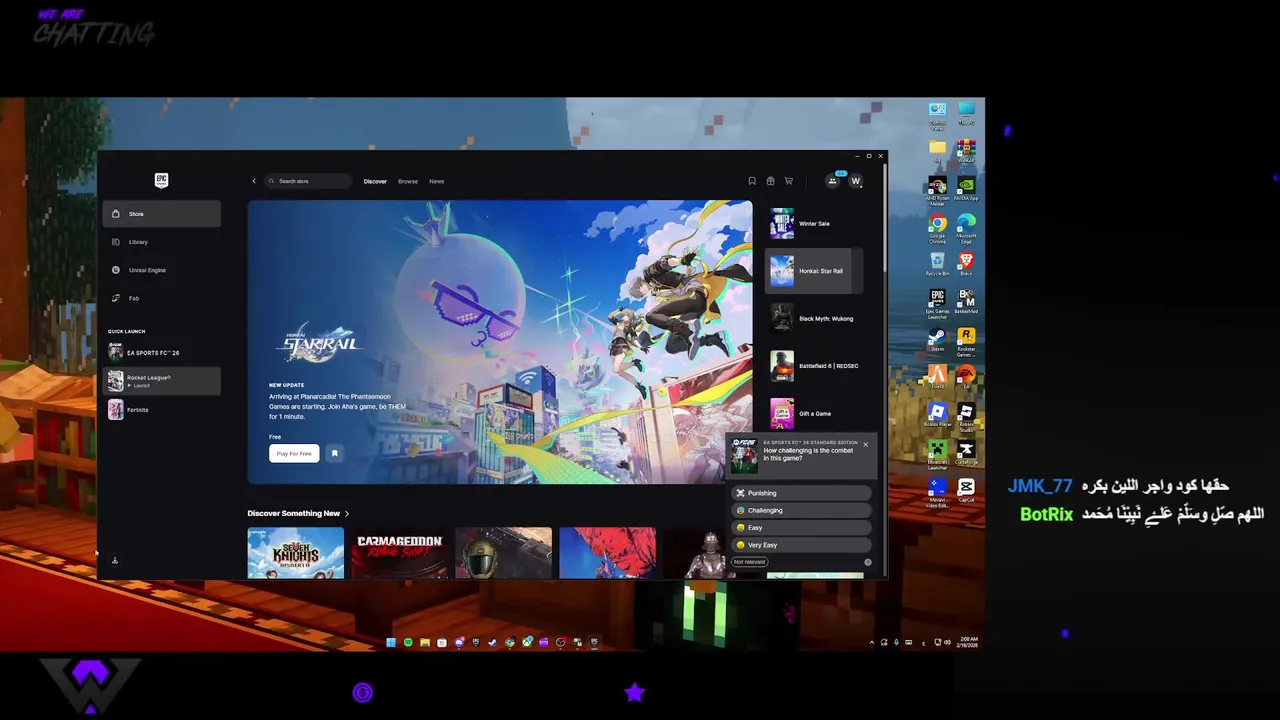Viewport: 1280px width, 720px height.
Task: Open the Library section
Action: [x=162, y=241]
